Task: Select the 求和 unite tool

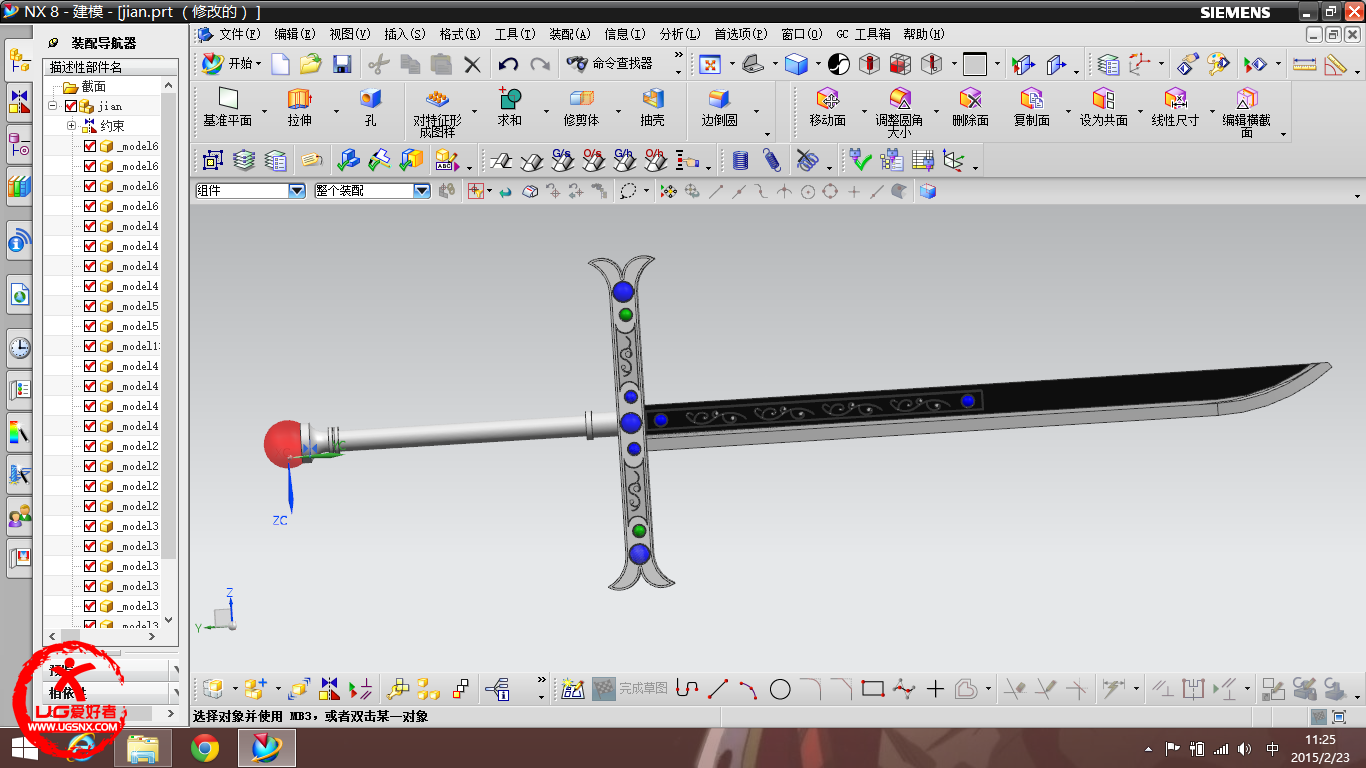Action: click(x=510, y=108)
